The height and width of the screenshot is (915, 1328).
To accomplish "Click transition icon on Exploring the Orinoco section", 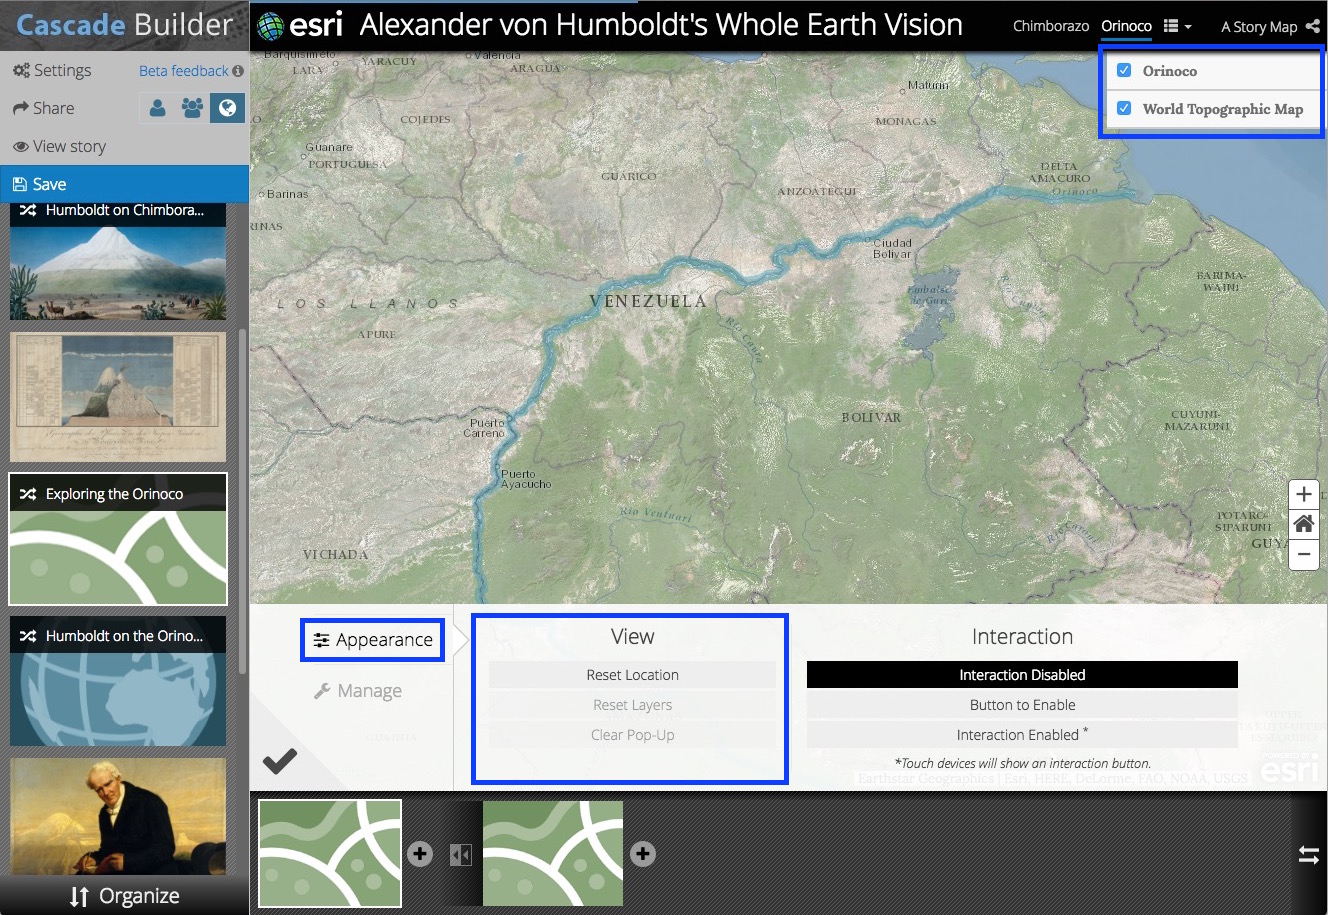I will coord(28,494).
